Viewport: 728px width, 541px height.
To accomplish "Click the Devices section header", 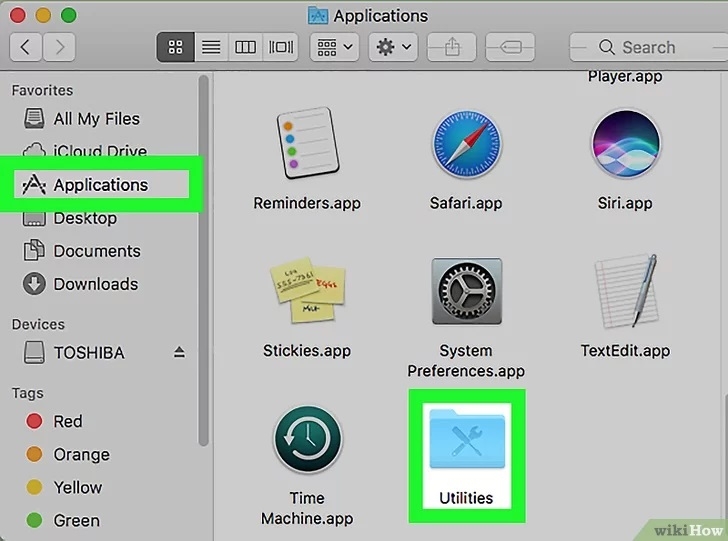I will (38, 324).
